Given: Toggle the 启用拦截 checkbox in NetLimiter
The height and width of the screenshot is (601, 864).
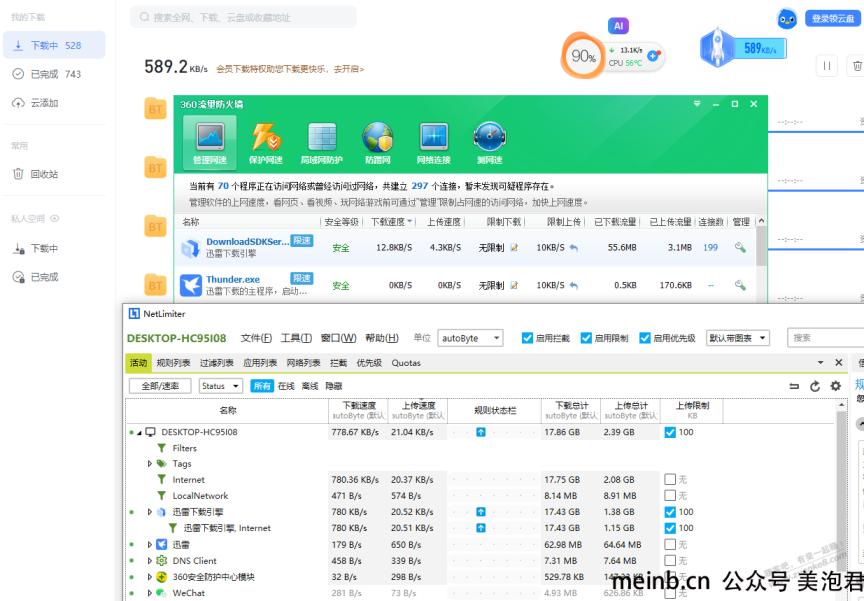Looking at the screenshot, I should (527, 338).
